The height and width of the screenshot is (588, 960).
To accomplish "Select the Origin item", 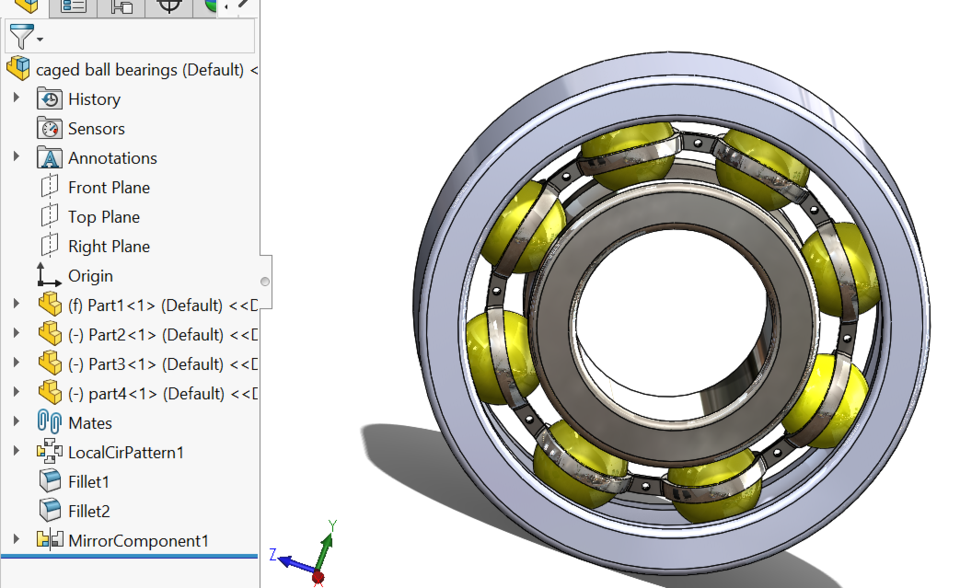I will [90, 275].
